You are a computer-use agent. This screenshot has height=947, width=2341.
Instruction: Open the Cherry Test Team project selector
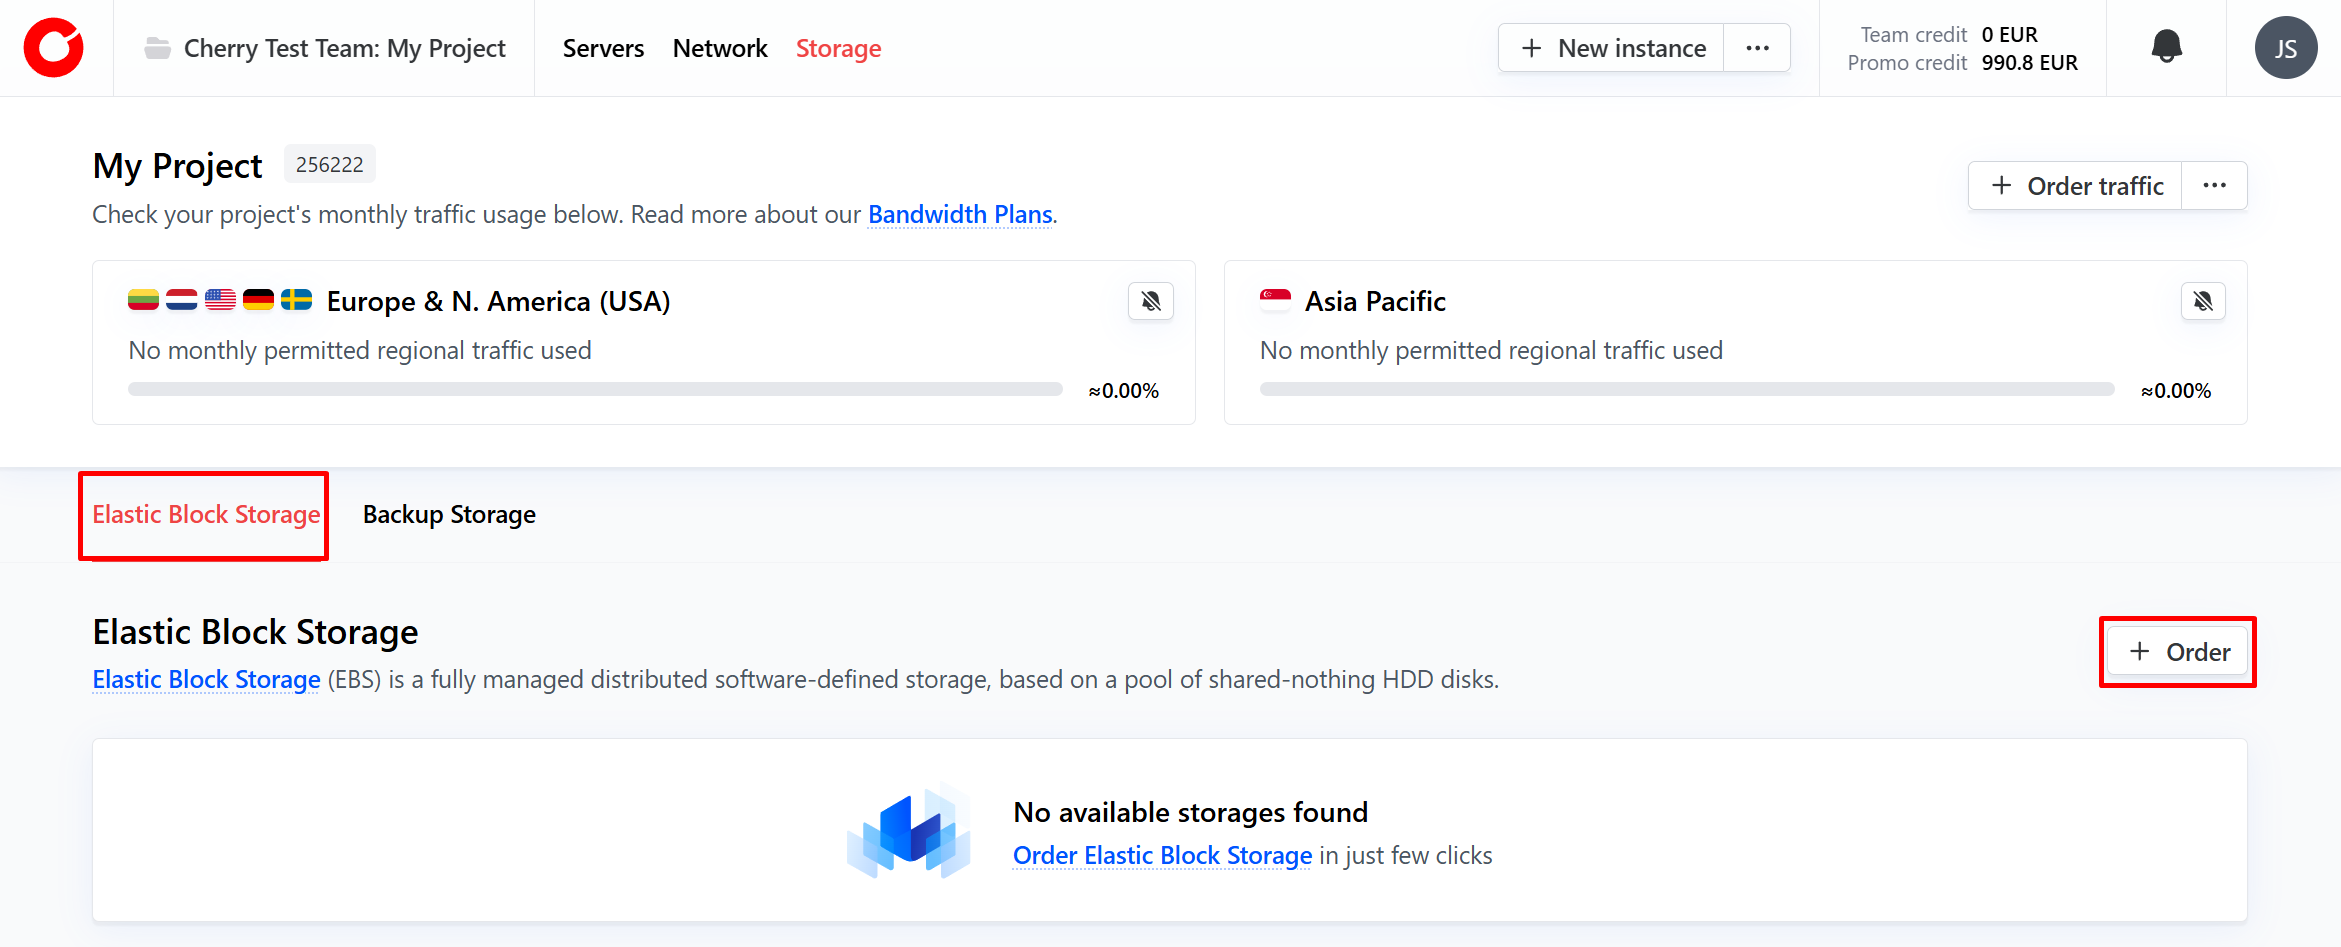point(344,48)
